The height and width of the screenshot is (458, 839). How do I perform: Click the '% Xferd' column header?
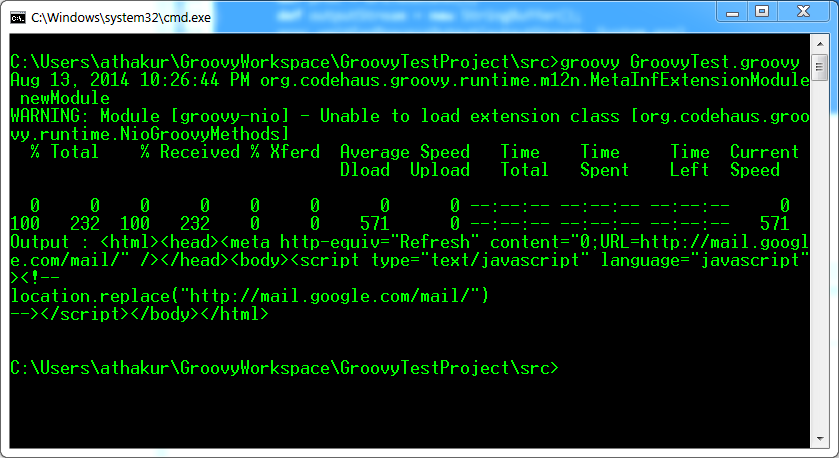(285, 152)
